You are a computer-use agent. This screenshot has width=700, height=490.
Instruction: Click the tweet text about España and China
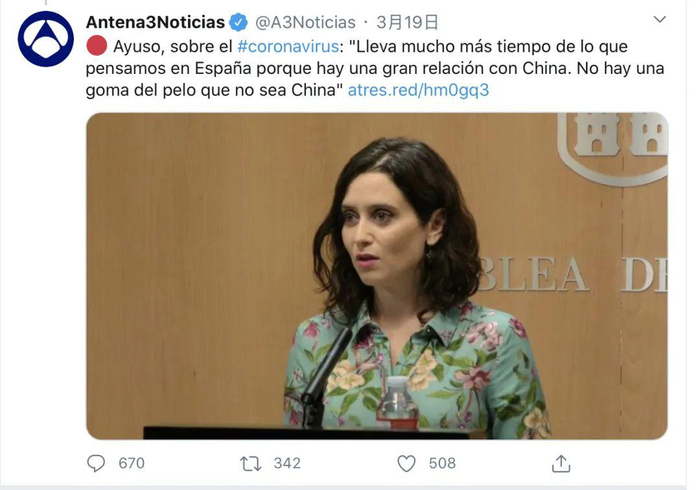point(375,68)
